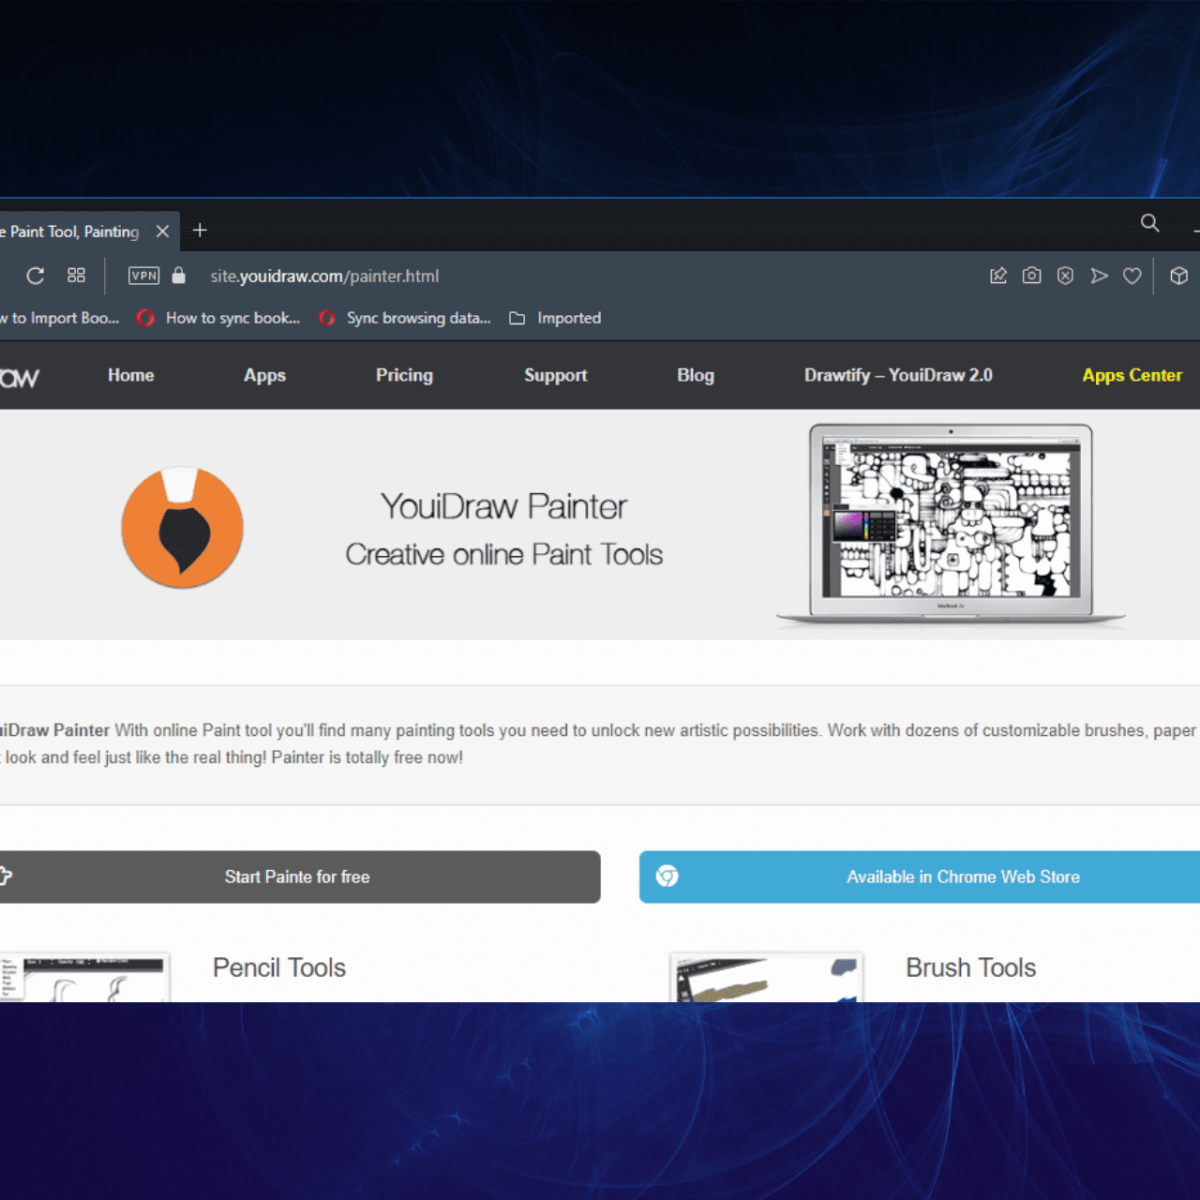The image size is (1200, 1200).
Task: Click Available in Chrome Web Store button
Action: tap(920, 877)
